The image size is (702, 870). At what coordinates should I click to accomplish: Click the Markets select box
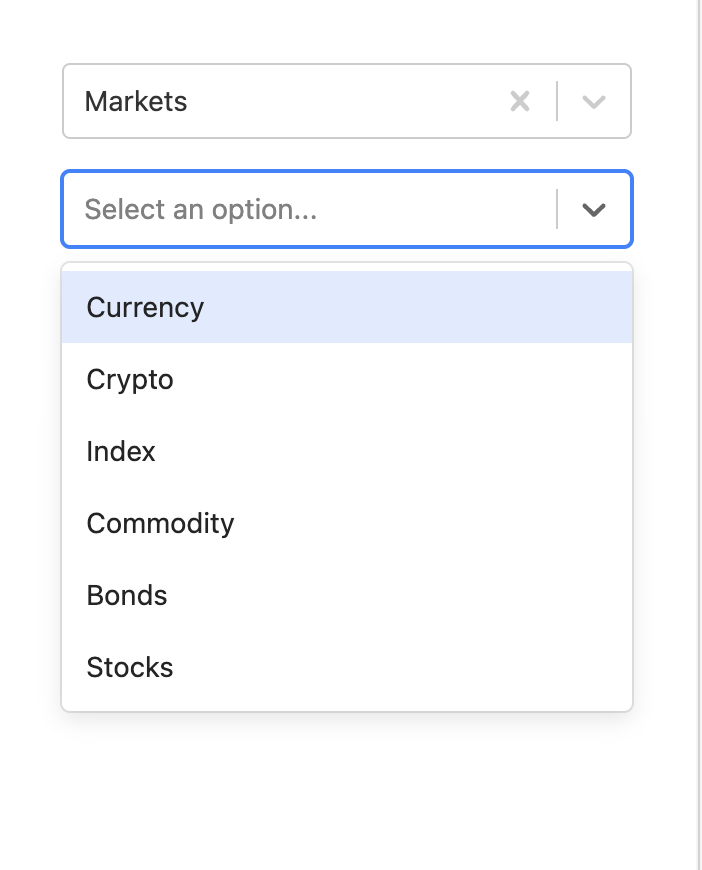click(300, 100)
